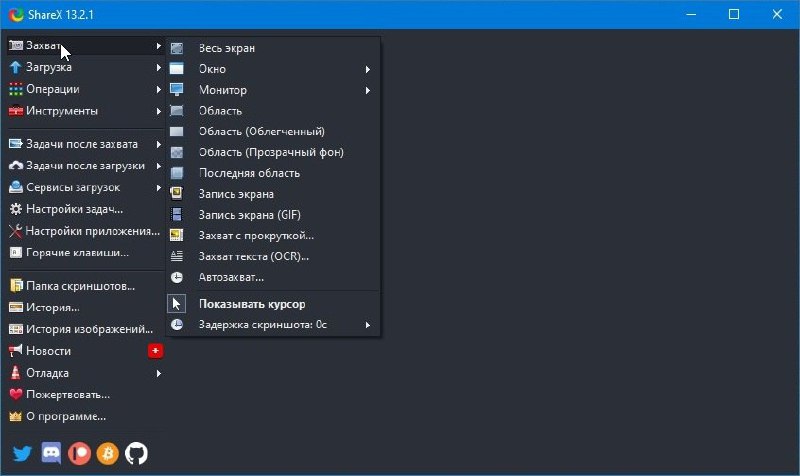800x476 pixels.
Task: Click the scrolling capture icon beside Захват с прокруткой
Action: (177, 235)
